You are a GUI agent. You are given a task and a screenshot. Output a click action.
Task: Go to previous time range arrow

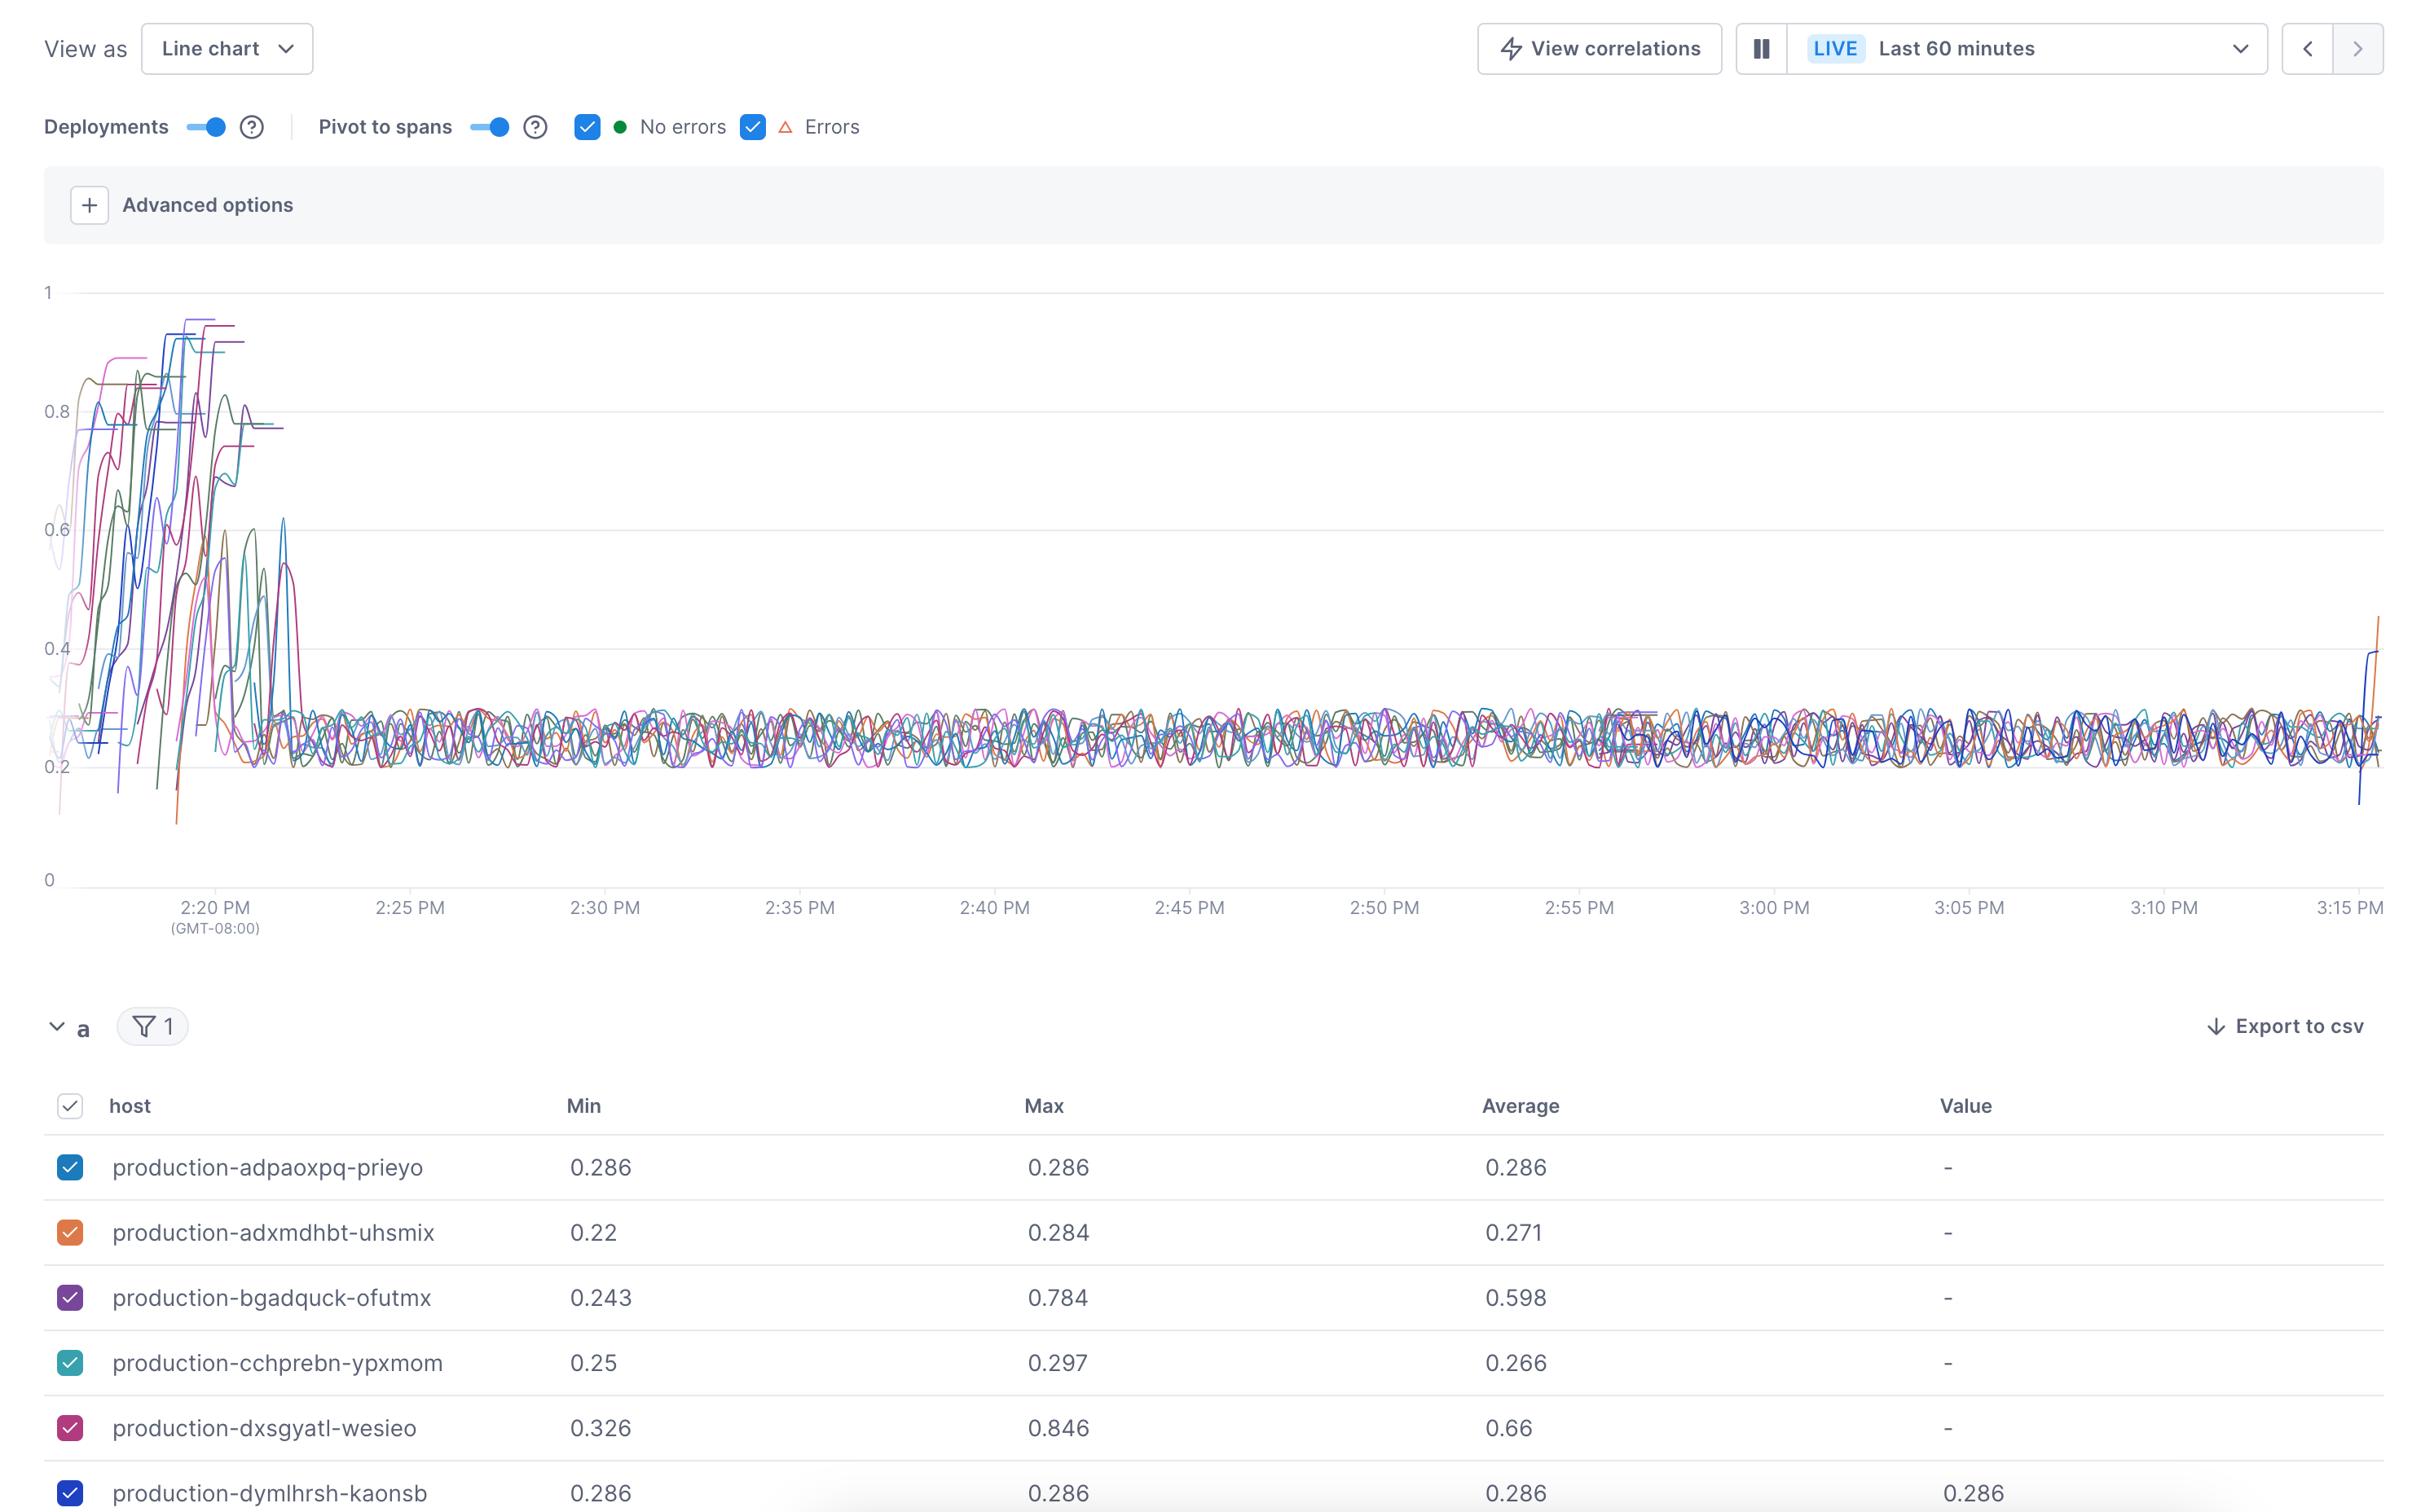point(2307,49)
